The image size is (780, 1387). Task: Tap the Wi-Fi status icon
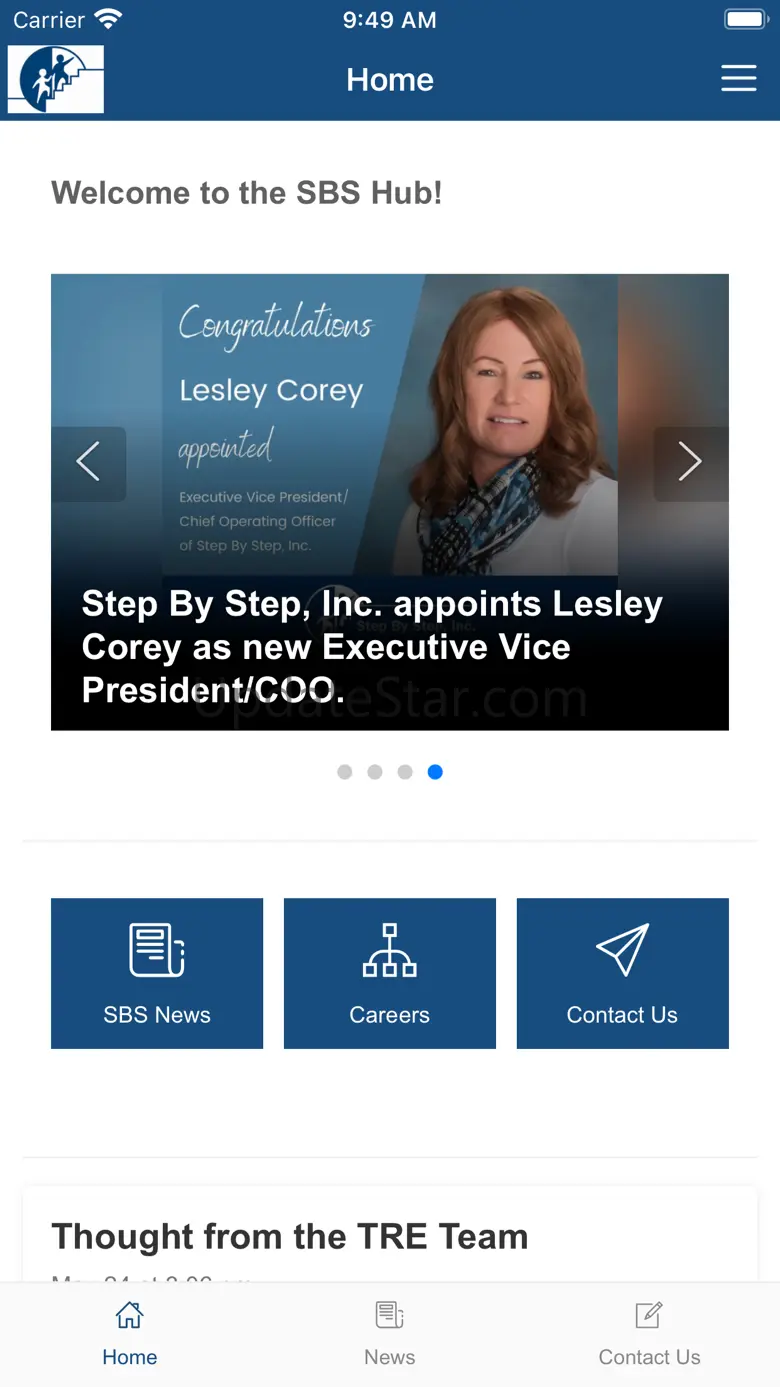(108, 20)
